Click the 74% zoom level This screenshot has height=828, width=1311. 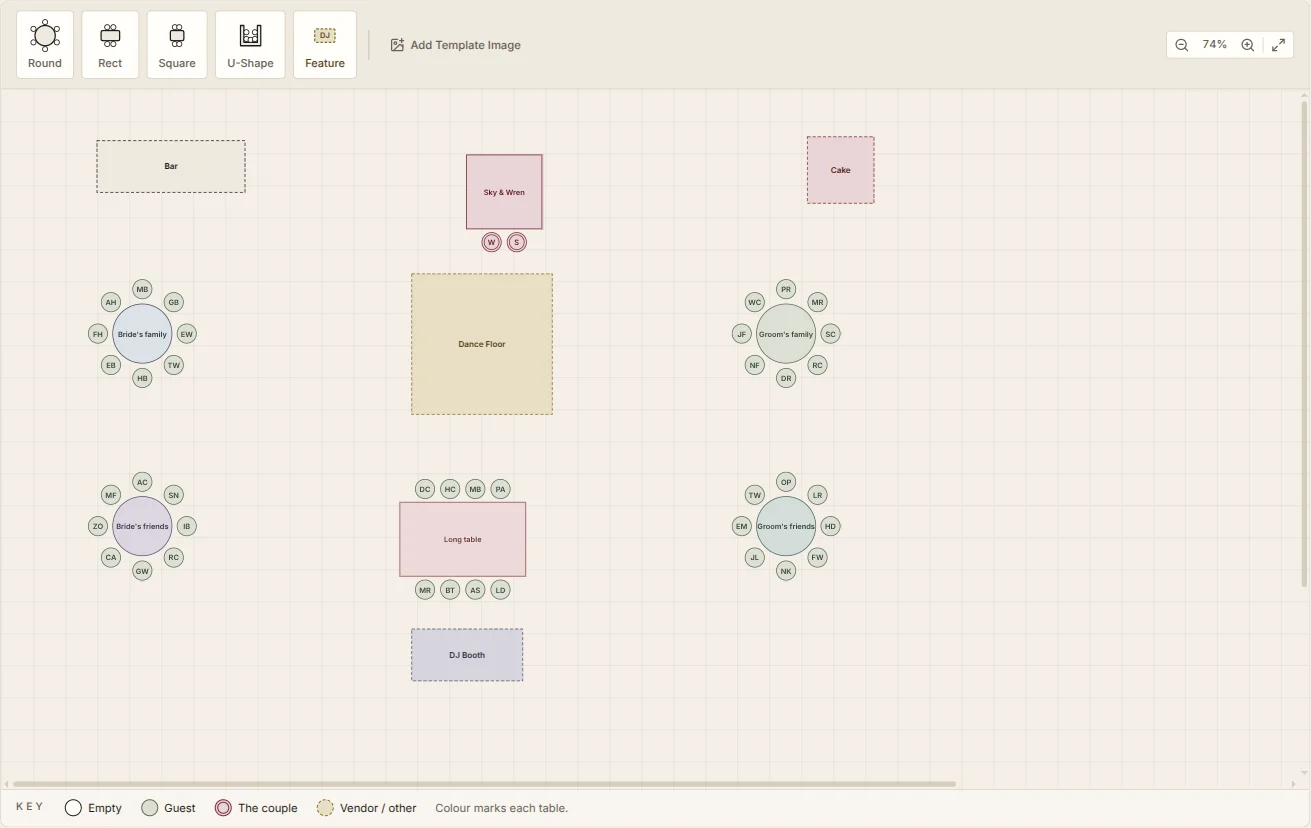[x=1215, y=45]
